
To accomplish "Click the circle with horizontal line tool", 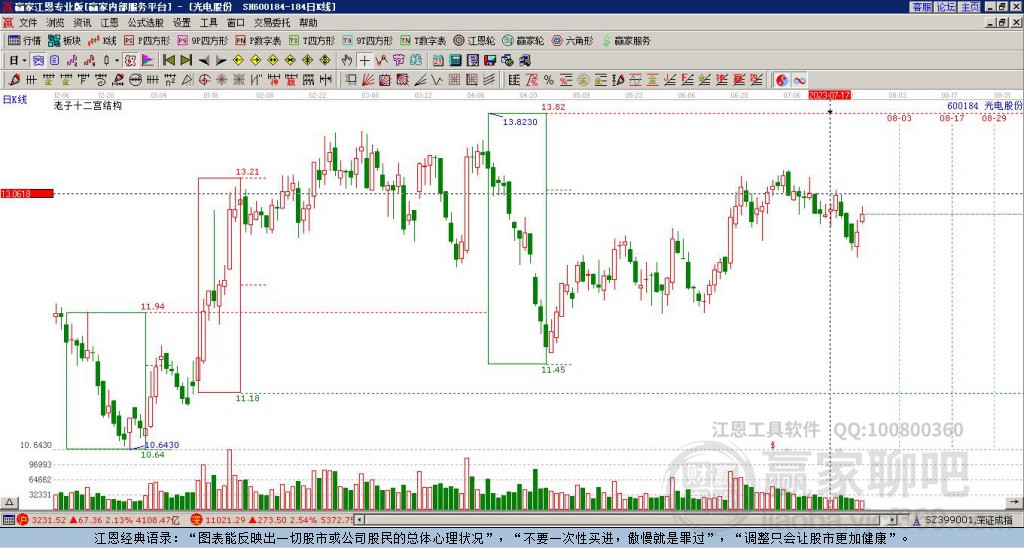I will click(x=135, y=80).
